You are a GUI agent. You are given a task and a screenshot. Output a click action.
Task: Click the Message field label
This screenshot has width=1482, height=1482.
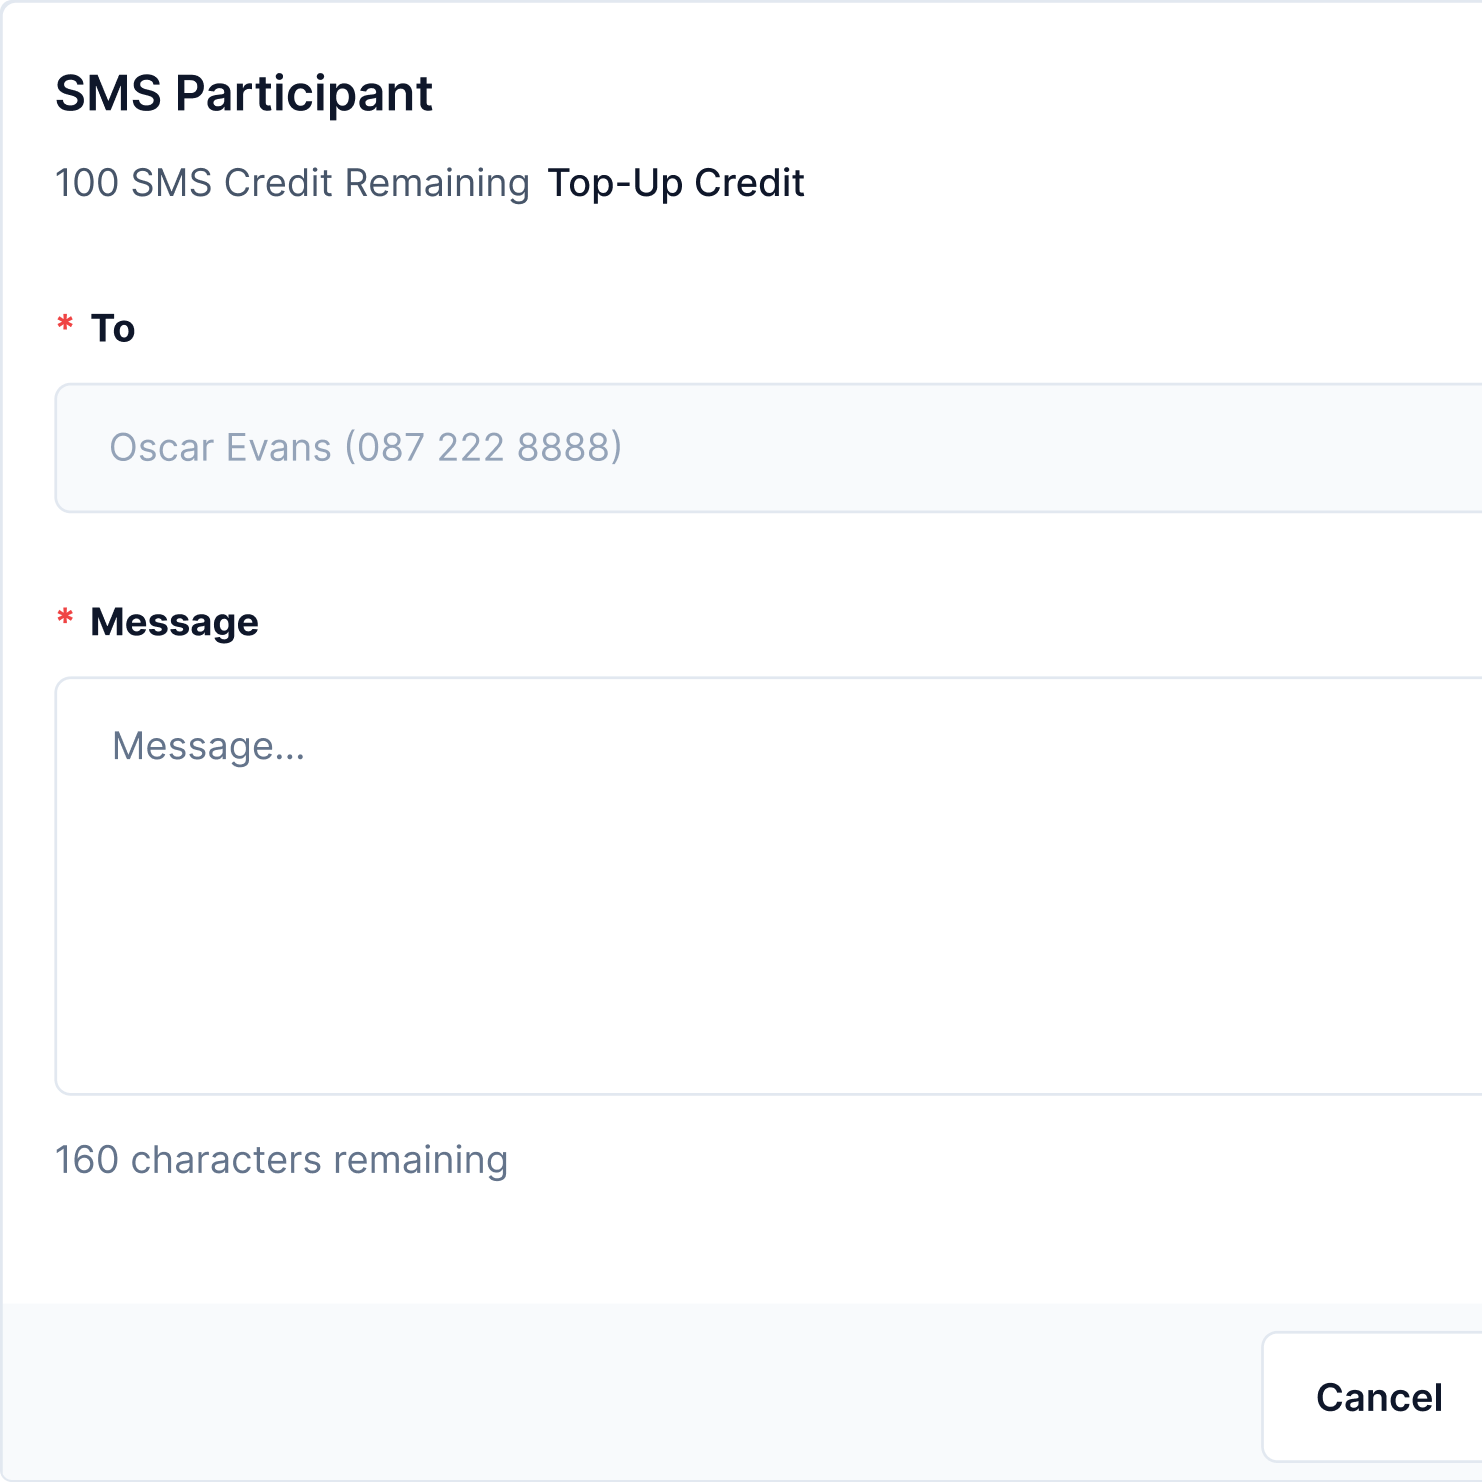click(x=174, y=622)
